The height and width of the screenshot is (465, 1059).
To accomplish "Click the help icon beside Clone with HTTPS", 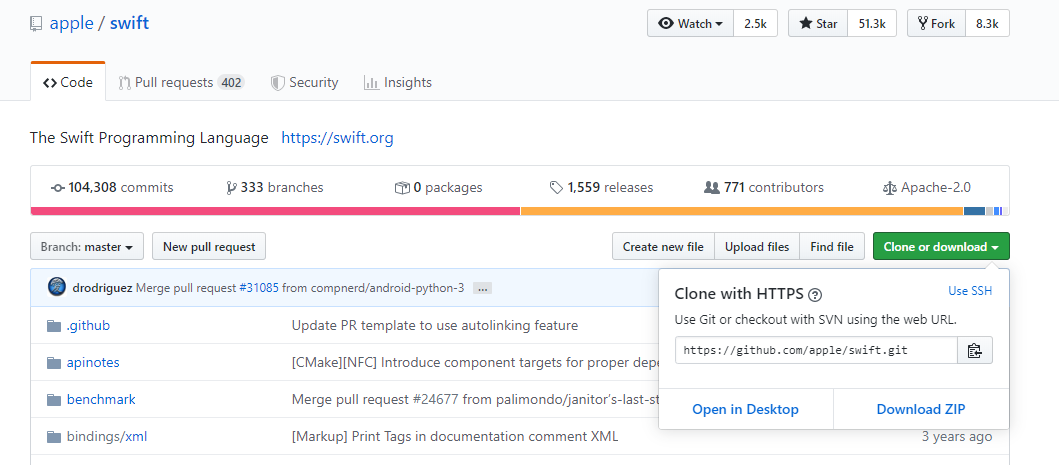I will (815, 294).
